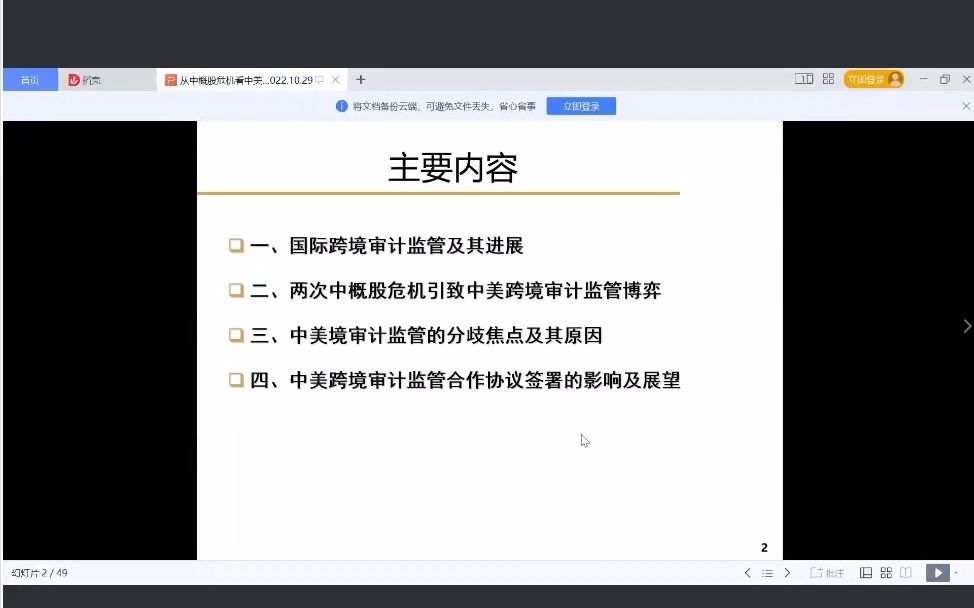The height and width of the screenshot is (608, 974).
Task: Switch to the 首页 home tab
Action: [30, 78]
